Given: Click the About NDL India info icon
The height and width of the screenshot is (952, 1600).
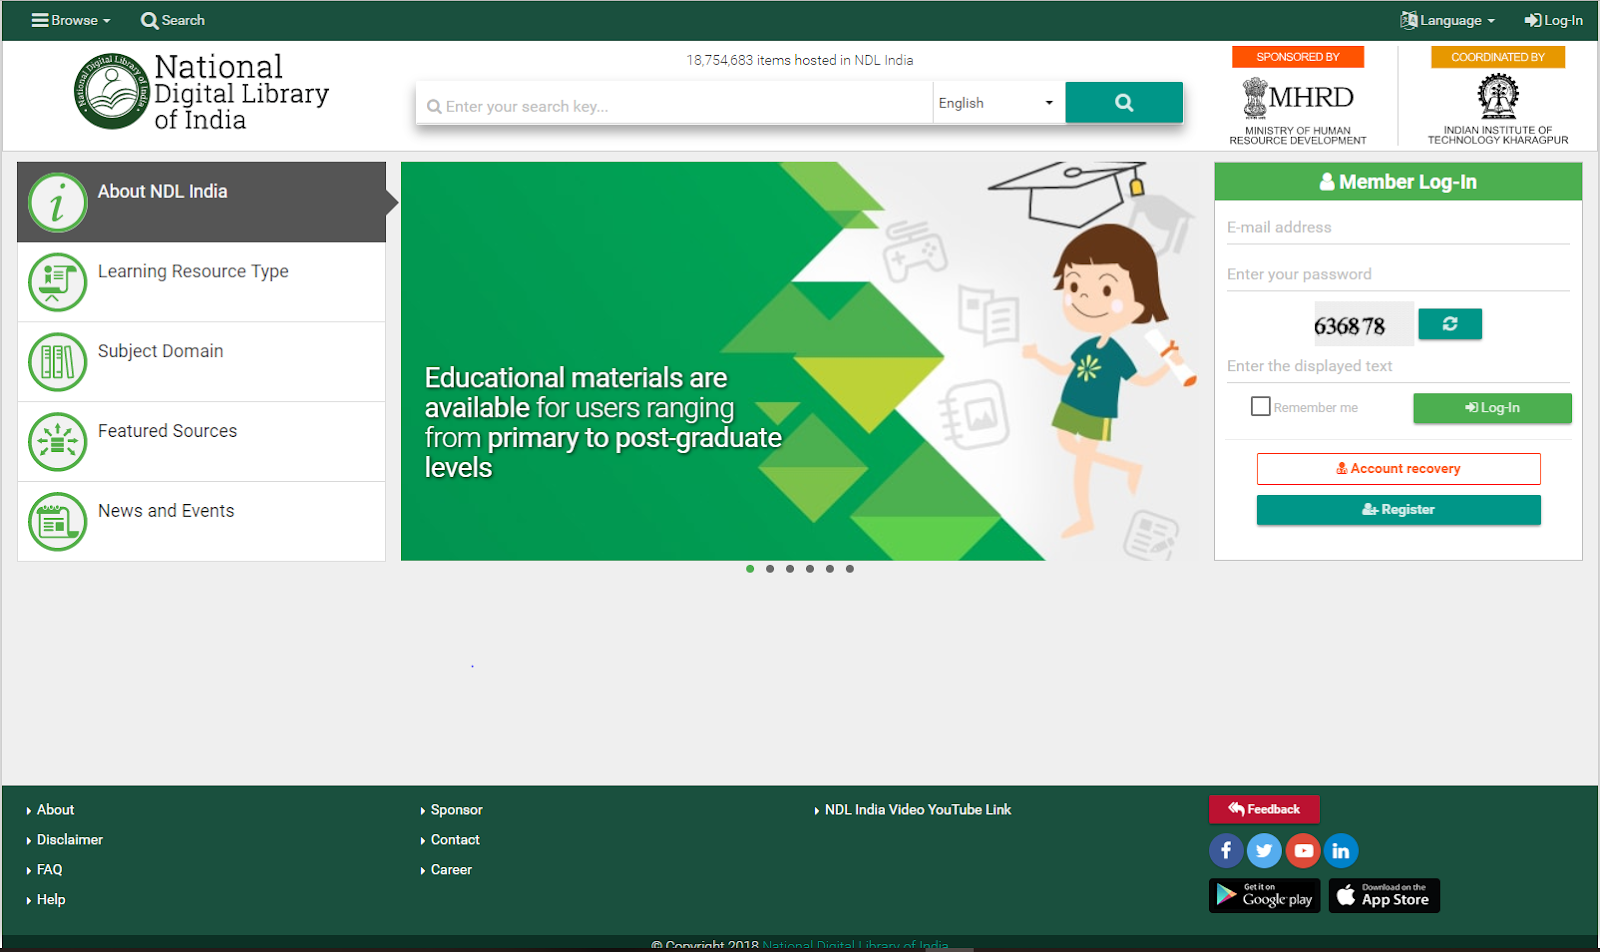Looking at the screenshot, I should 58,202.
